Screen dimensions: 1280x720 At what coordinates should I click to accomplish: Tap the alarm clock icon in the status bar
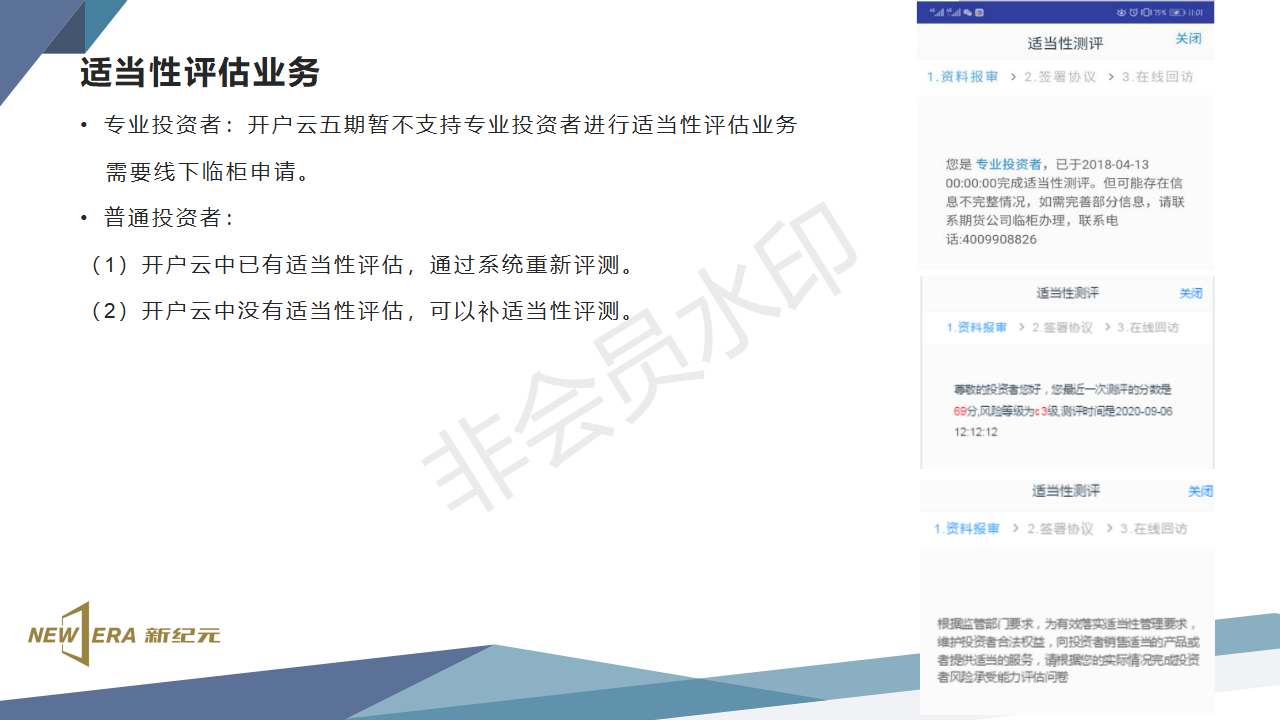click(1133, 12)
